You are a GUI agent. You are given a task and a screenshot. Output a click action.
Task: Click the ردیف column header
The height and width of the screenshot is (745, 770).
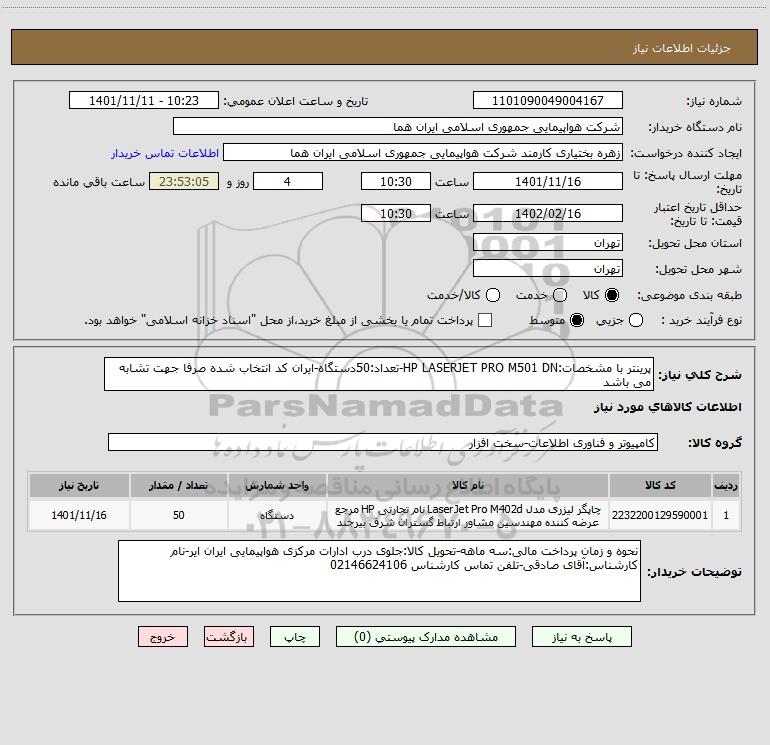(726, 485)
